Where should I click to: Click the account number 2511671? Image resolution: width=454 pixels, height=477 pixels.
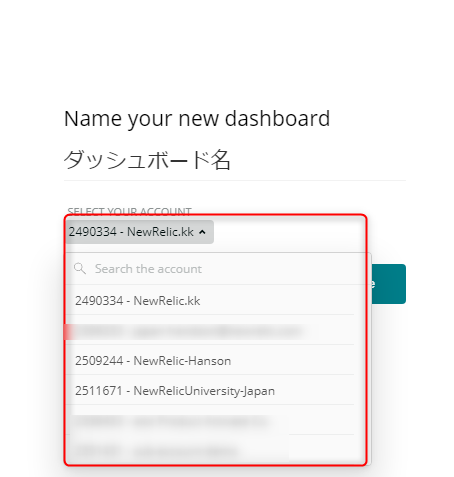pyautogui.click(x=99, y=391)
